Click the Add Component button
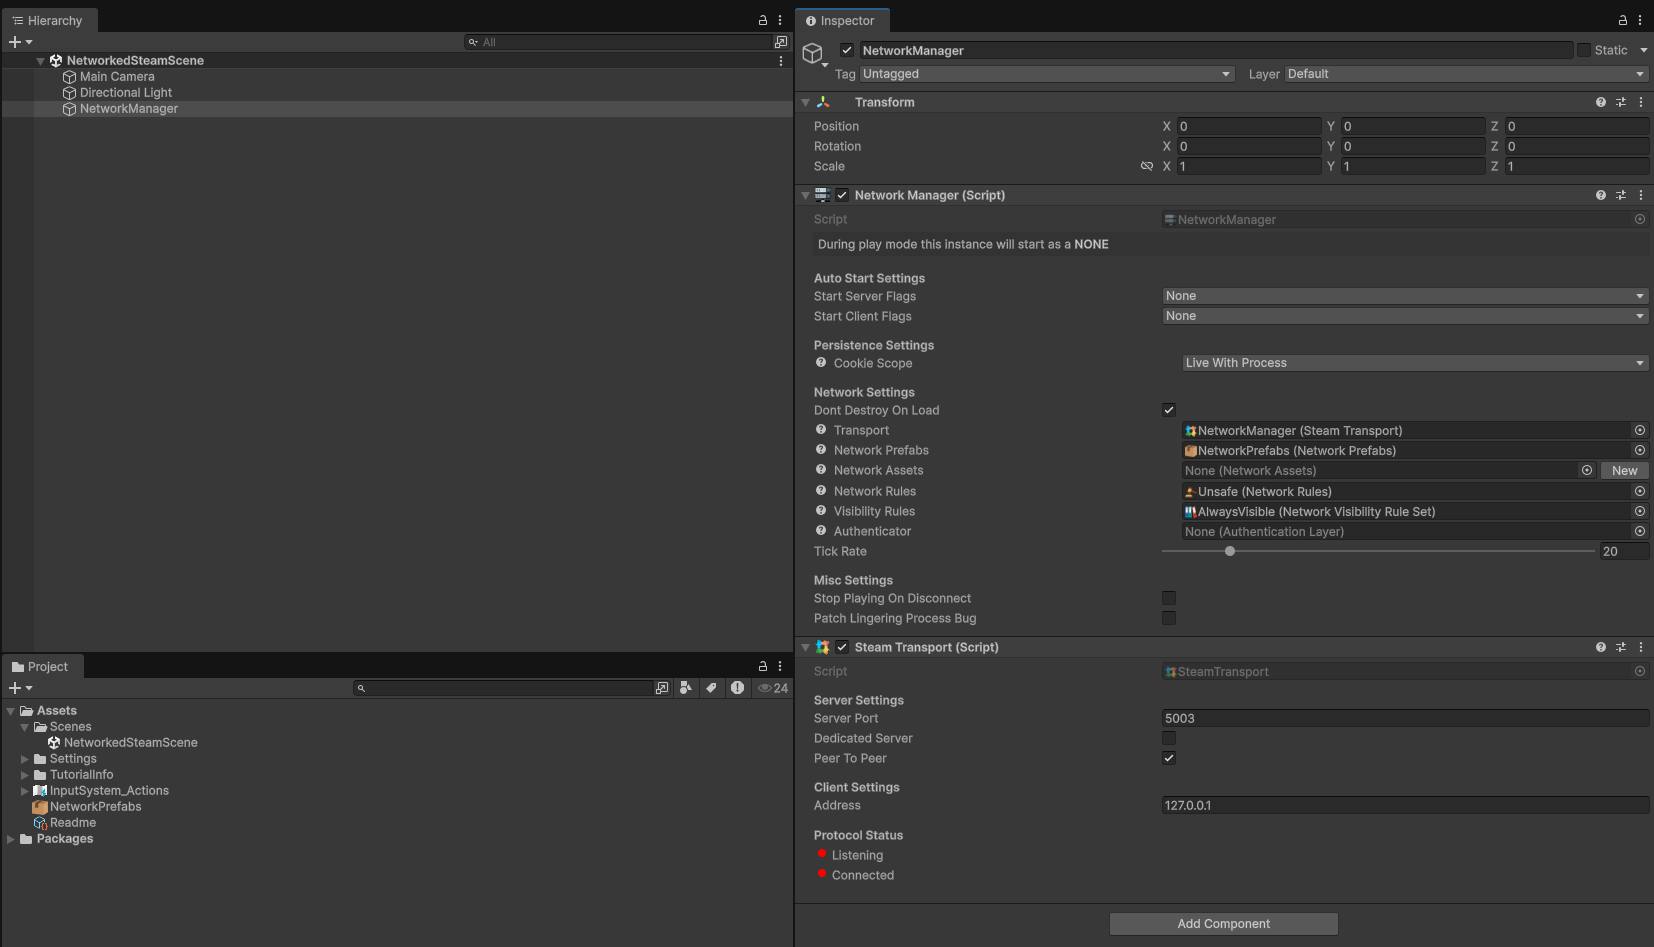This screenshot has width=1654, height=947. click(x=1223, y=924)
